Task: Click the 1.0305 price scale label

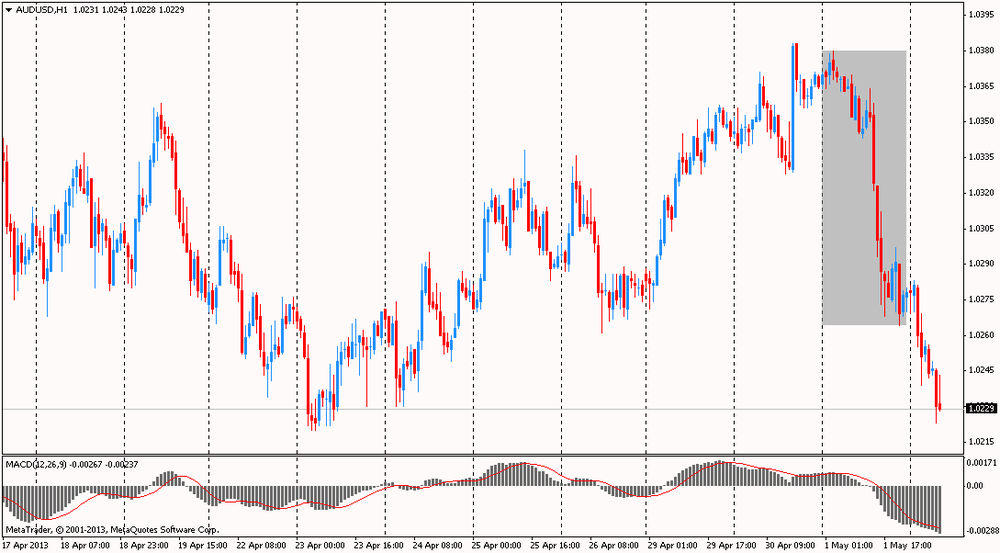Action: click(980, 229)
